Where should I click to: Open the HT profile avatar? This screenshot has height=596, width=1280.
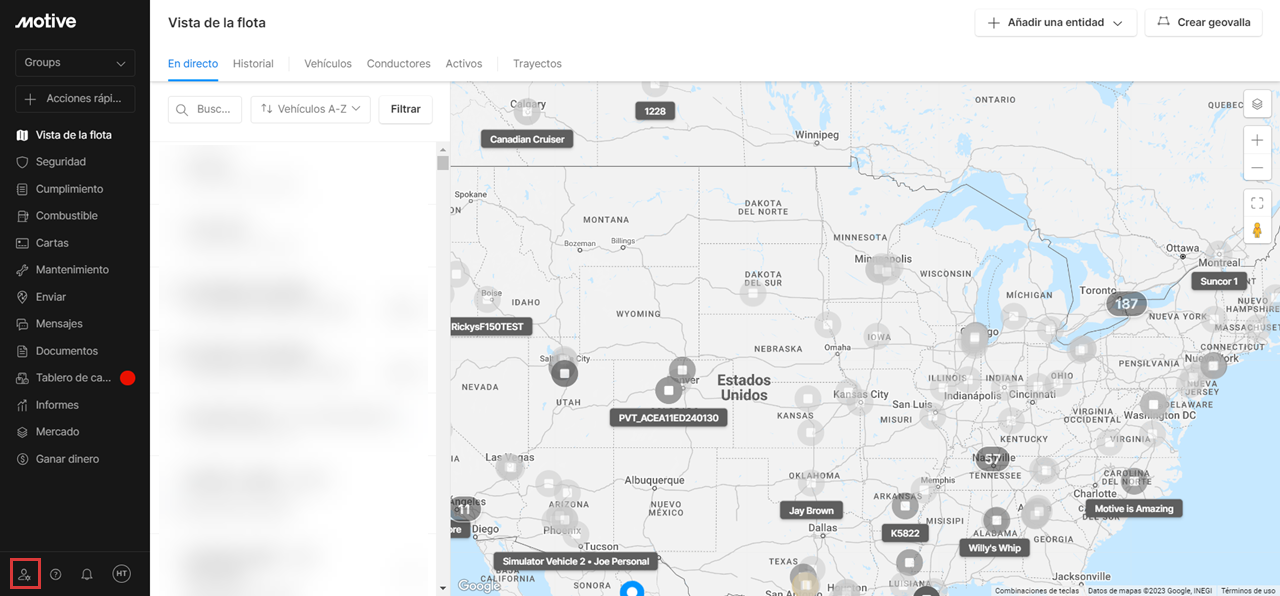point(121,574)
